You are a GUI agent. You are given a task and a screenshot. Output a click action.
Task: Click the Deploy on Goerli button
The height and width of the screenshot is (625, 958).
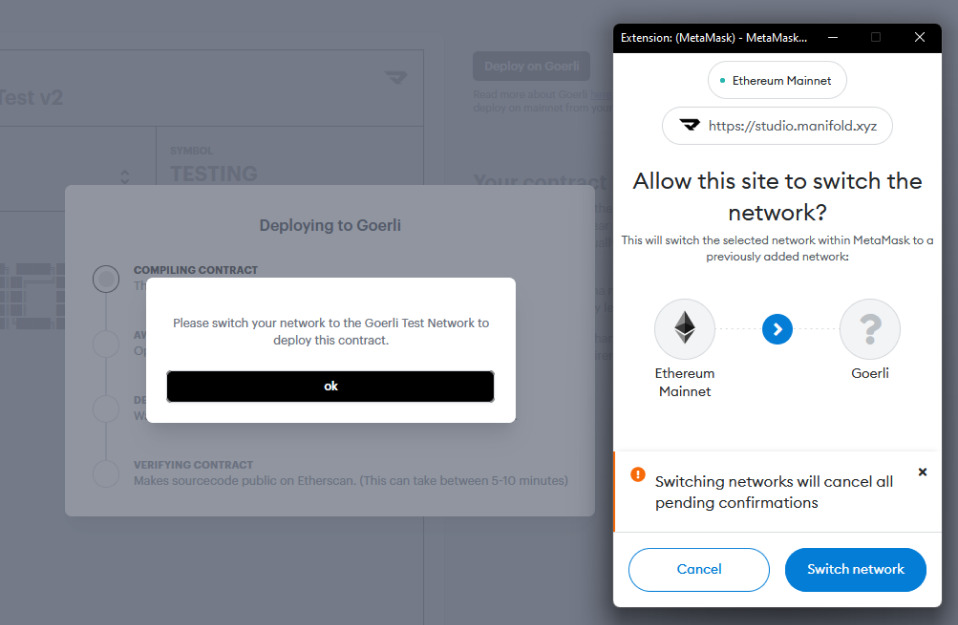tap(532, 66)
